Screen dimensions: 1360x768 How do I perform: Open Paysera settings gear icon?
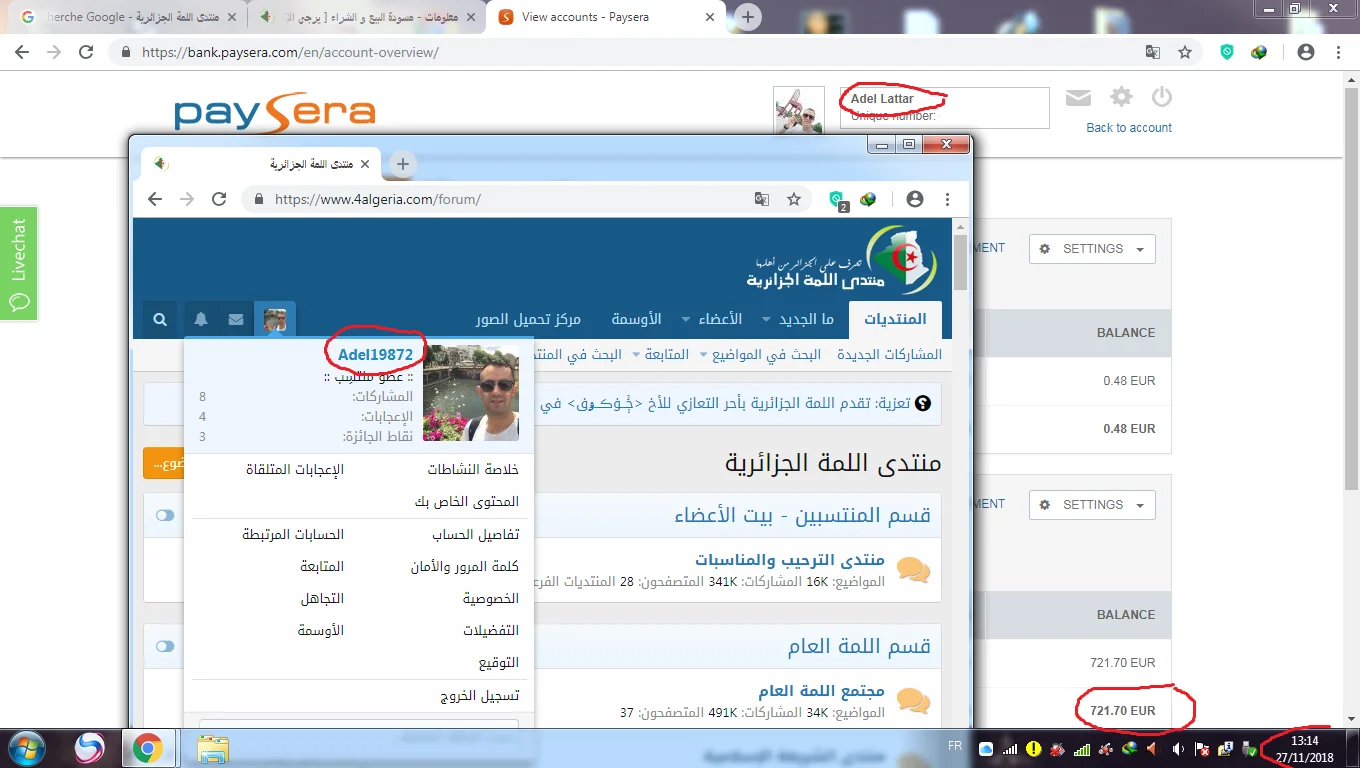click(1122, 97)
